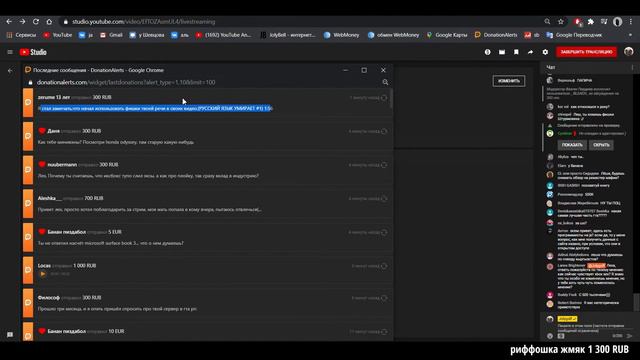Screen dimensions: 640x360
Task: Share the stream with the arrow icon
Action: [x=530, y=52]
